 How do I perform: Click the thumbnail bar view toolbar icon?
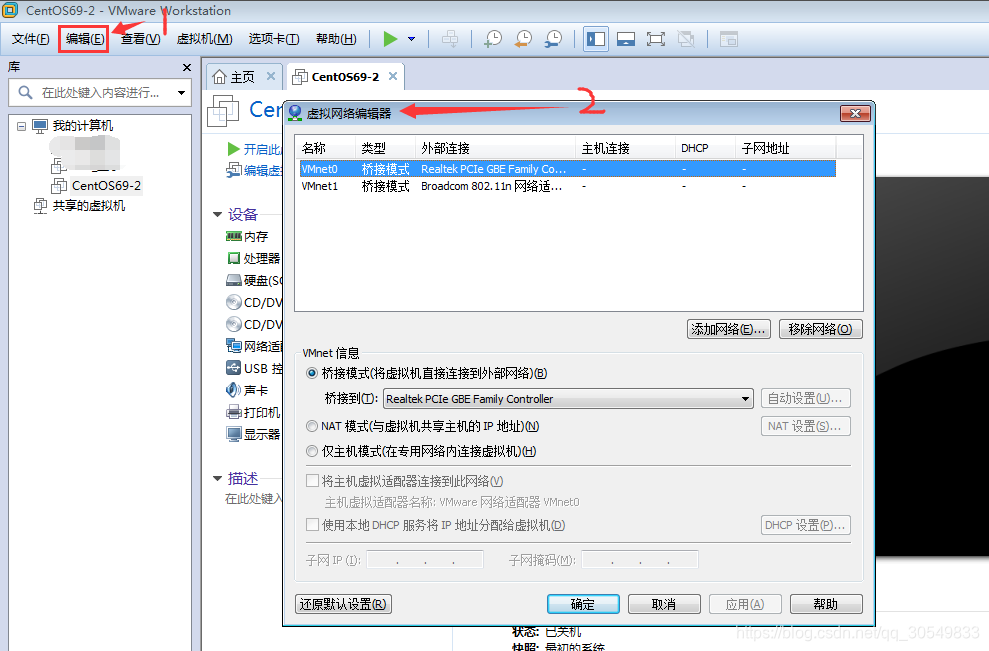coord(626,39)
